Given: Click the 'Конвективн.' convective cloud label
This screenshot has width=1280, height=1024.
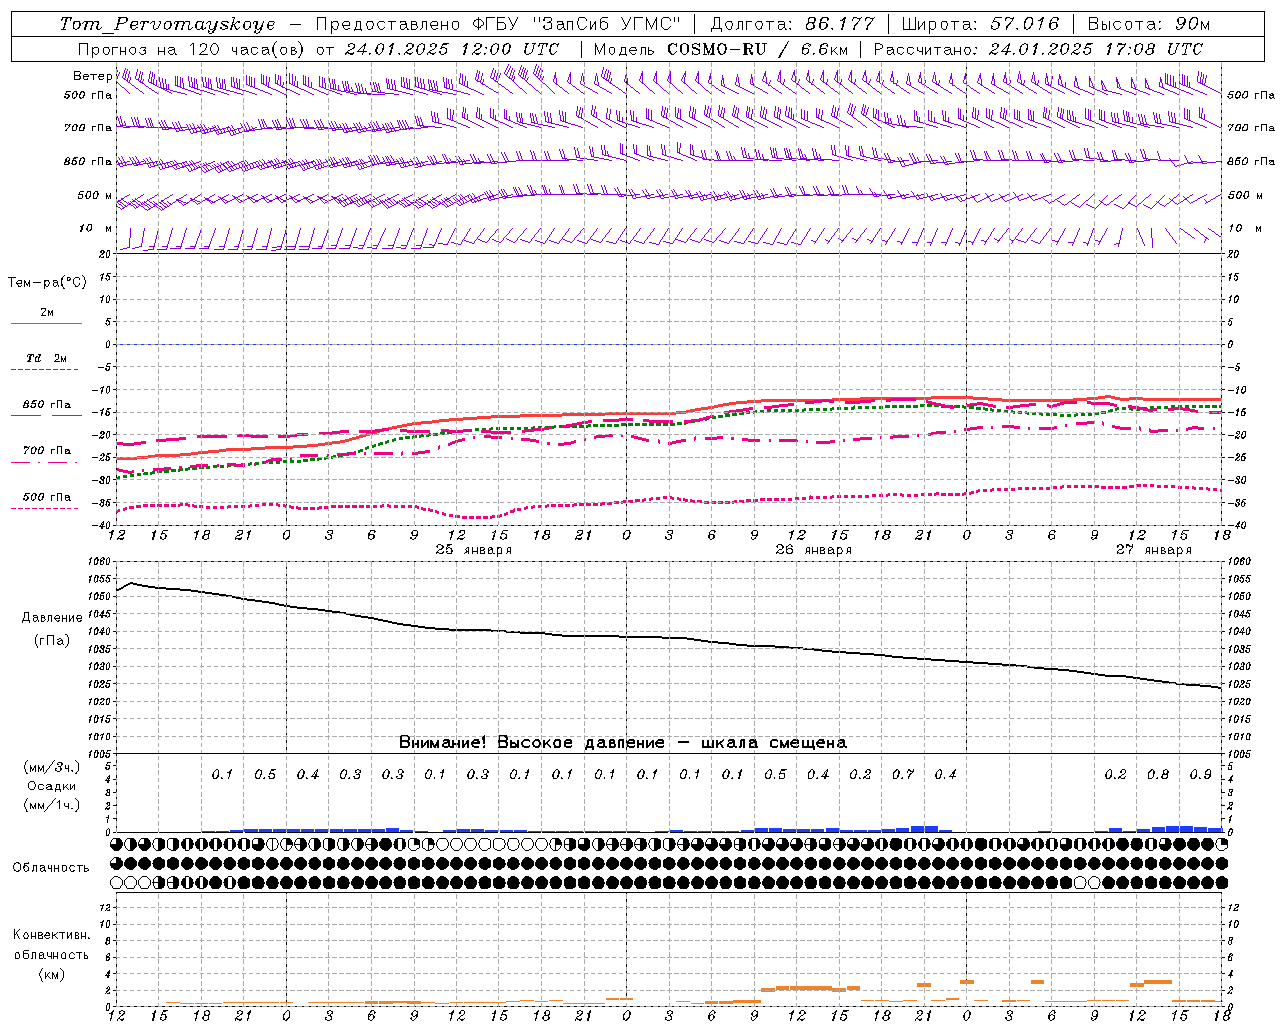Looking at the screenshot, I should [x=52, y=935].
